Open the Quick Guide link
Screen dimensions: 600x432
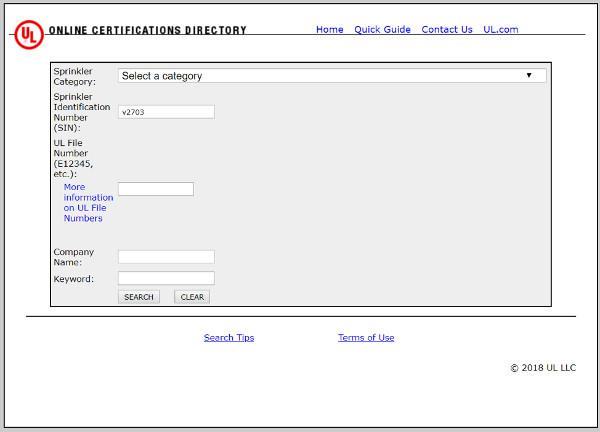coord(382,29)
